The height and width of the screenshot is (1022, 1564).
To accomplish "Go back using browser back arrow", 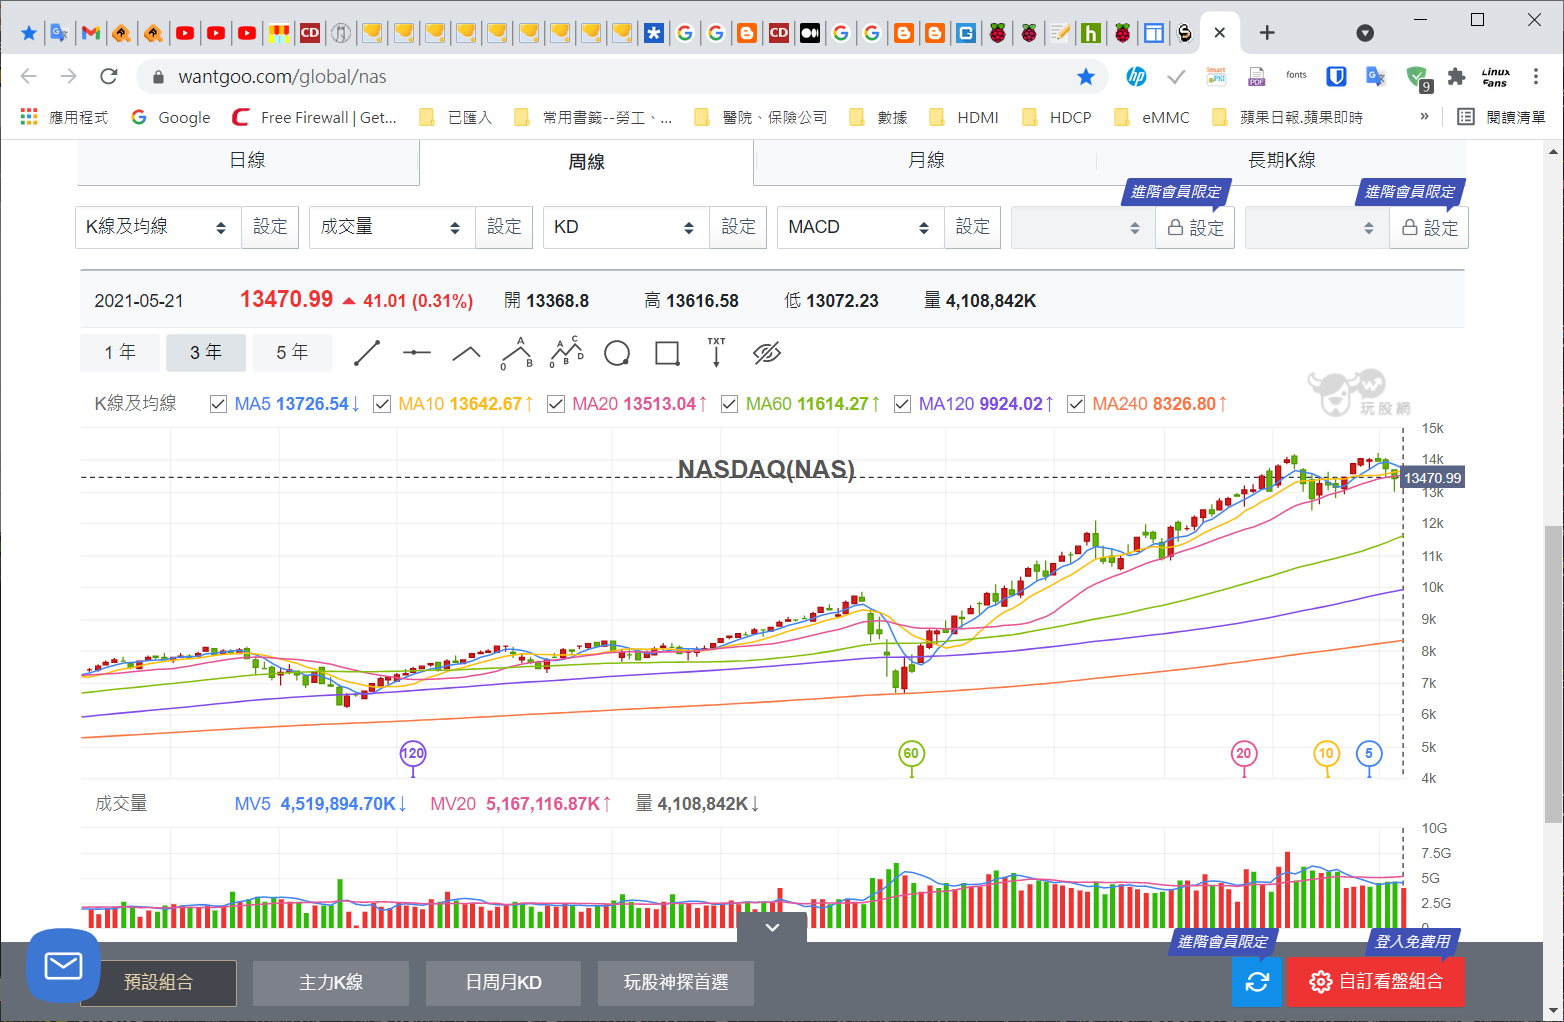I will pyautogui.click(x=29, y=77).
